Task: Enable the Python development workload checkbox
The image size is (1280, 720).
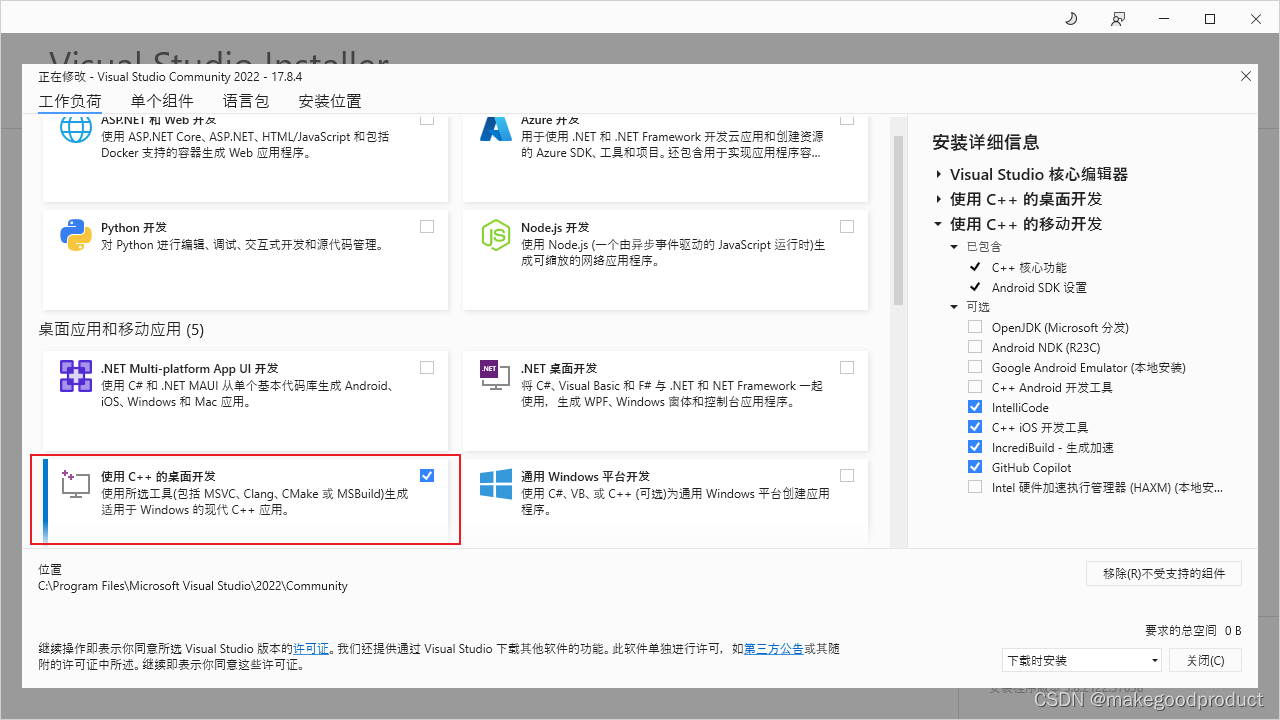Action: click(x=427, y=227)
